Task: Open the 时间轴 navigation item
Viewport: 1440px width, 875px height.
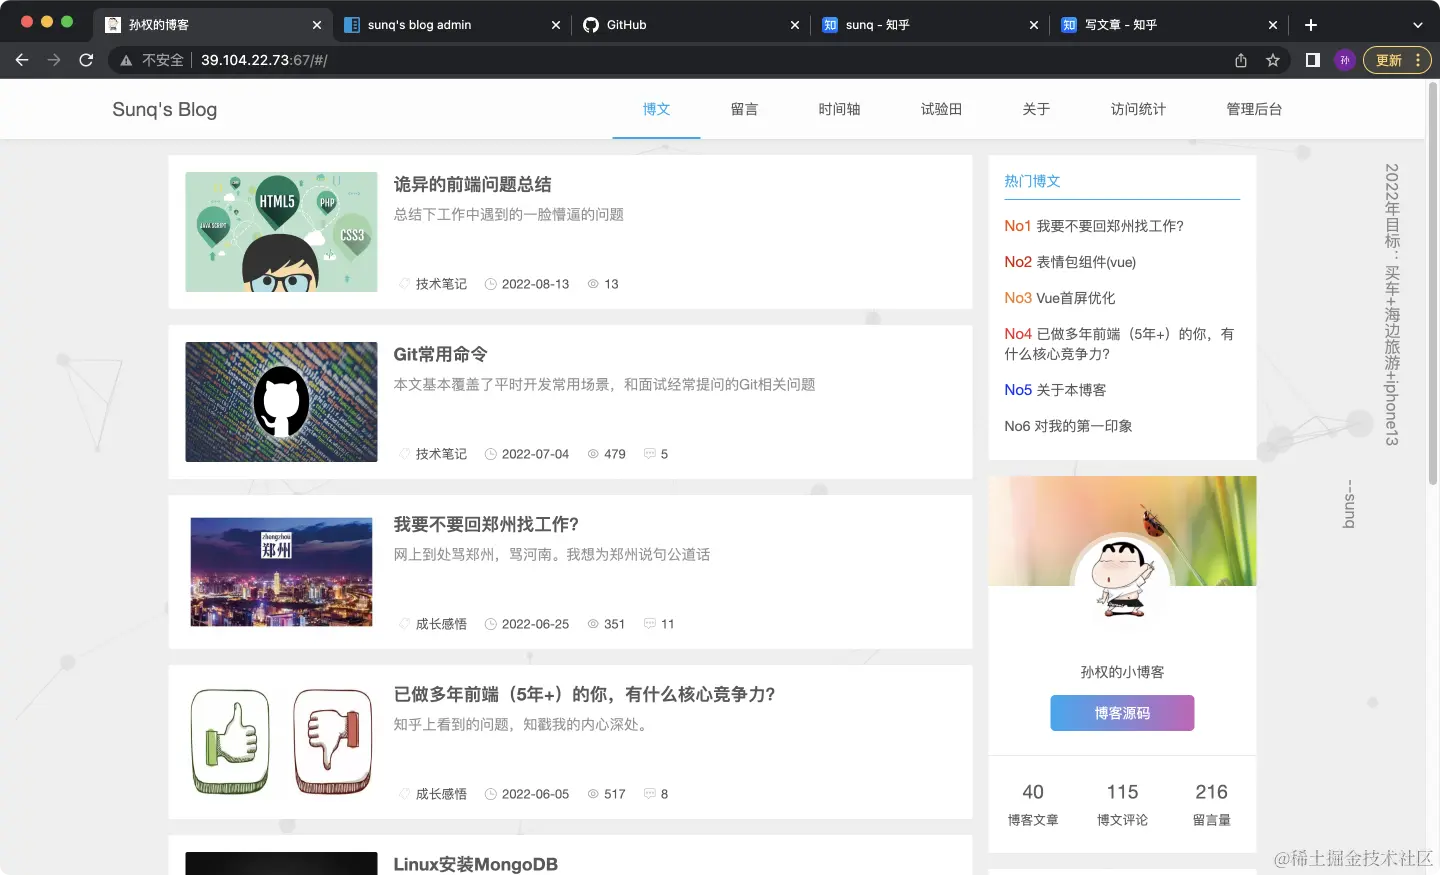Action: (839, 109)
